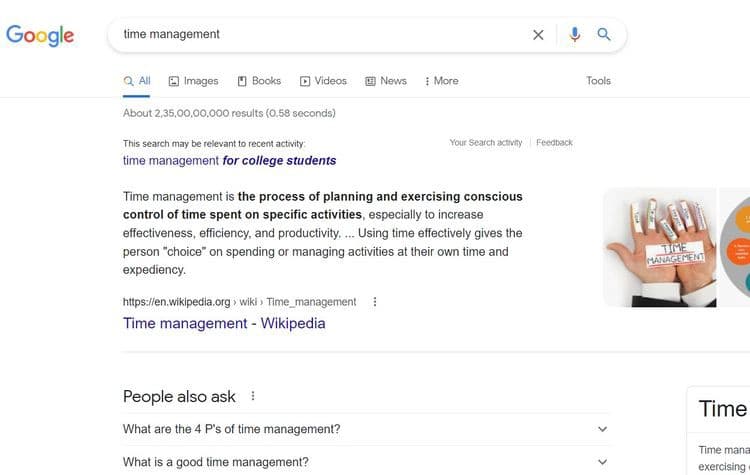
Task: Open the Images results tab
Action: coord(193,81)
